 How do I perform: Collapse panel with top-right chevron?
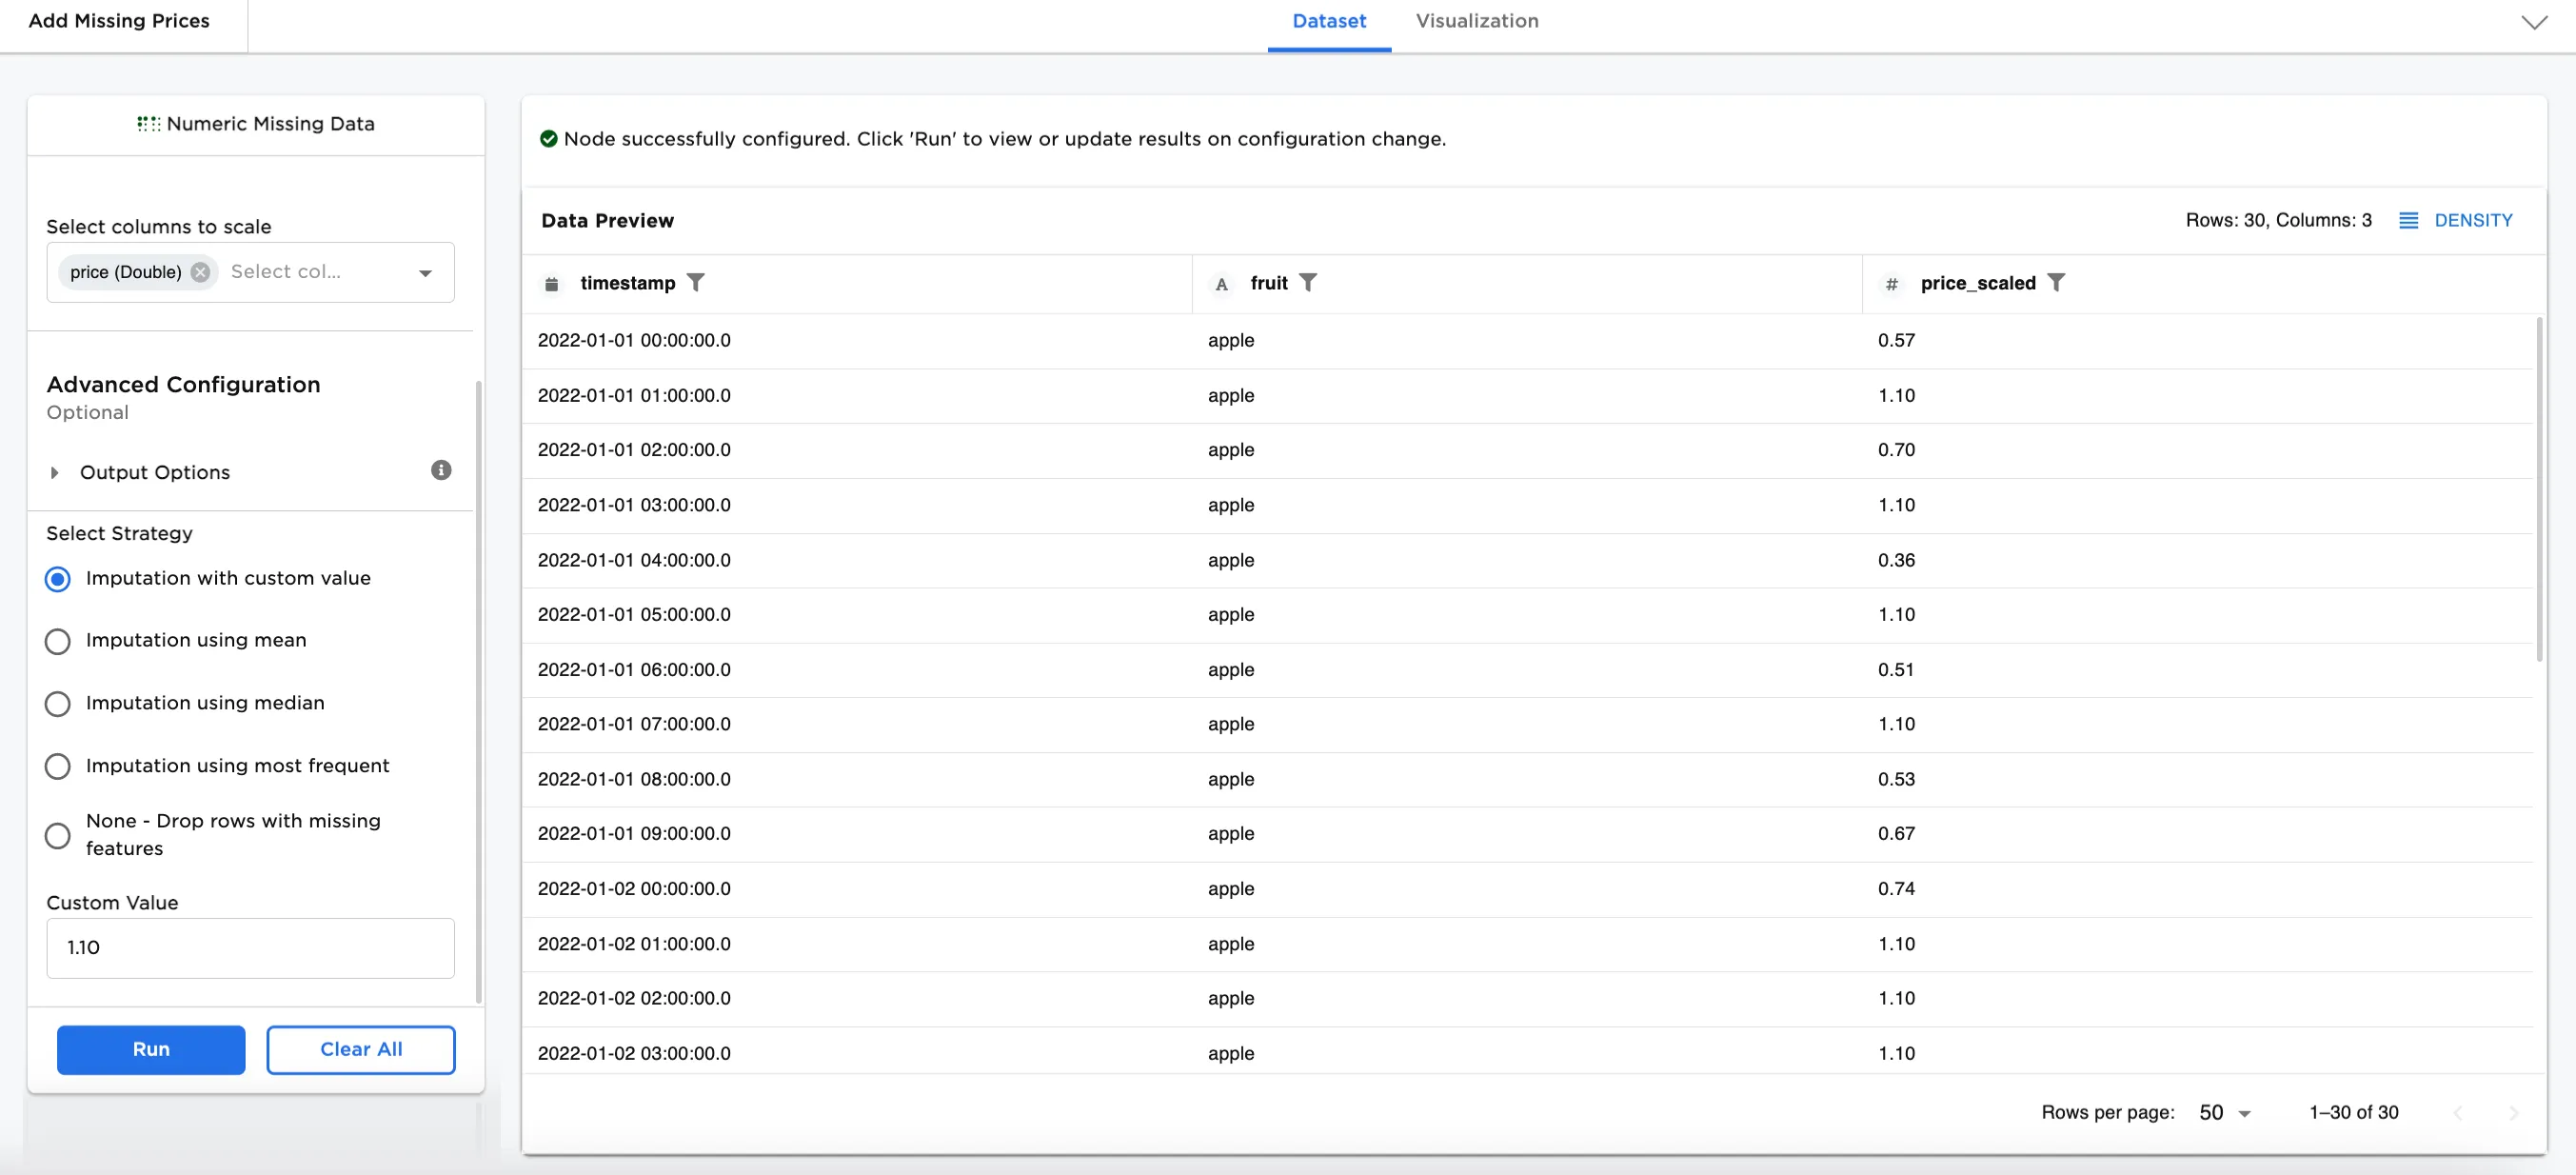click(x=2534, y=22)
